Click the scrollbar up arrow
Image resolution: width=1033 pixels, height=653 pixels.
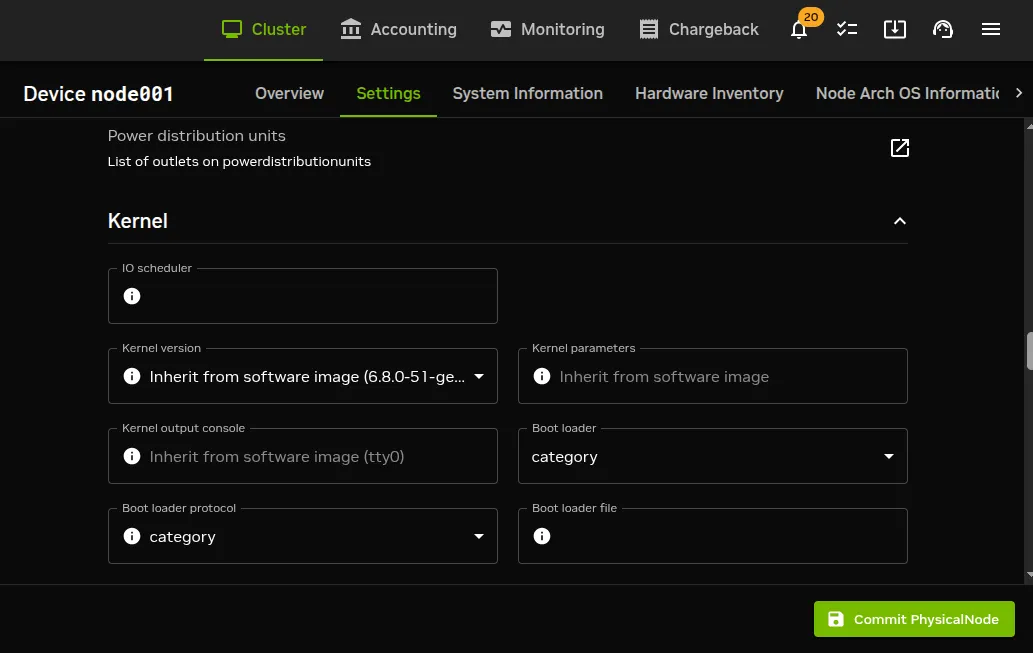point(1029,126)
